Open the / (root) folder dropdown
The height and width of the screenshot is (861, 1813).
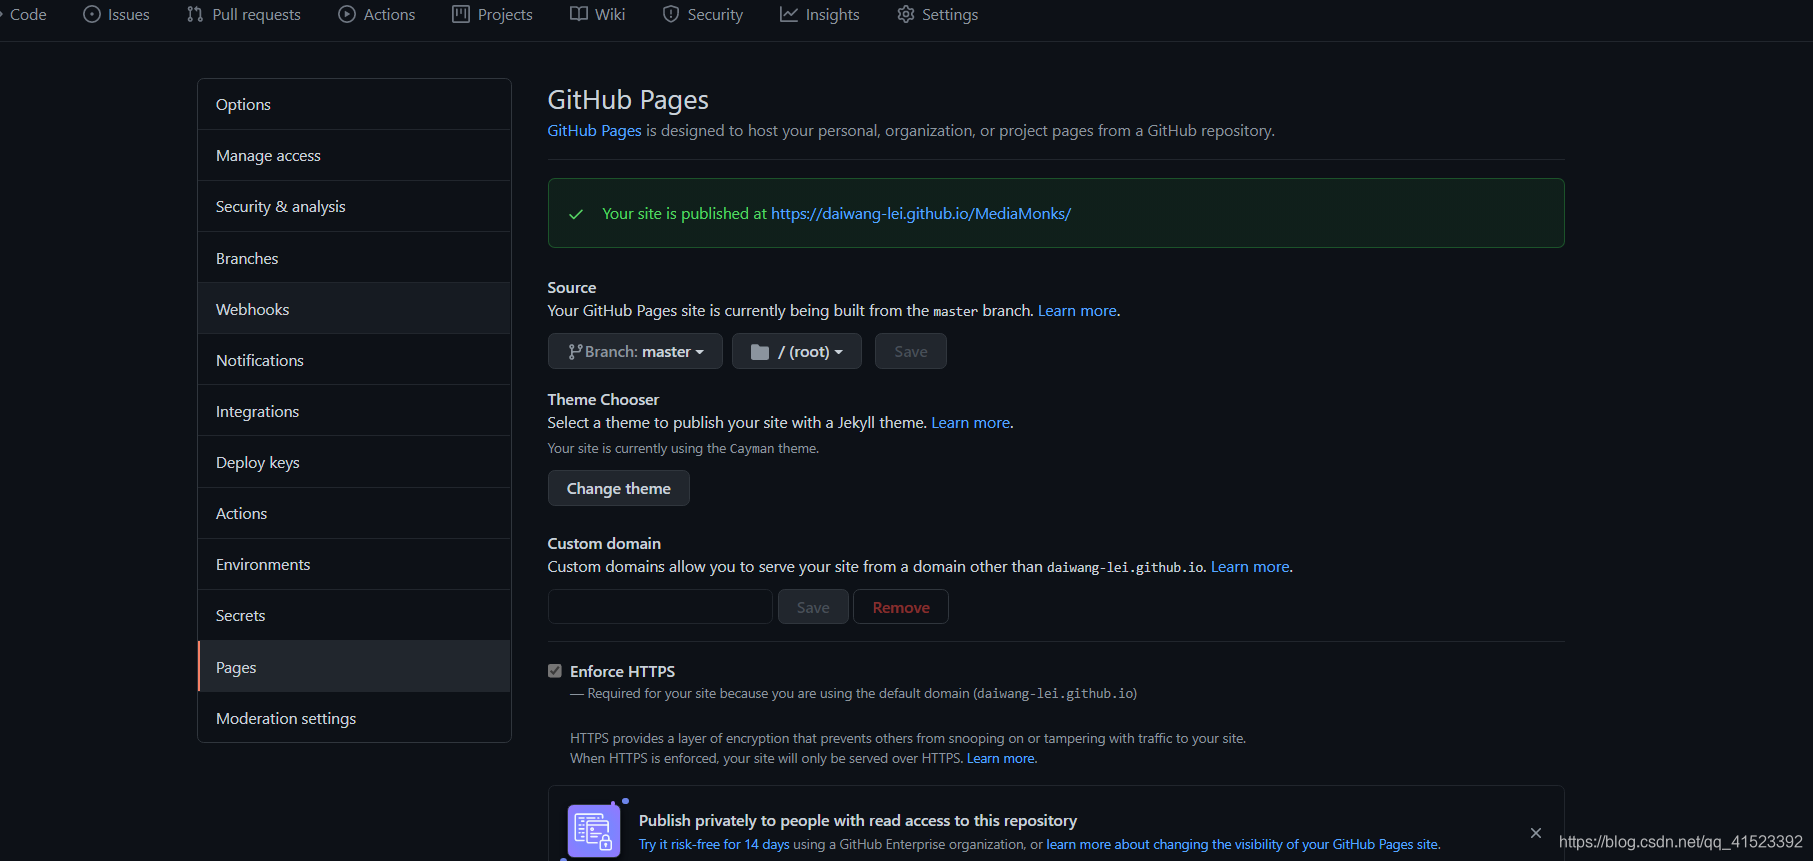[797, 351]
